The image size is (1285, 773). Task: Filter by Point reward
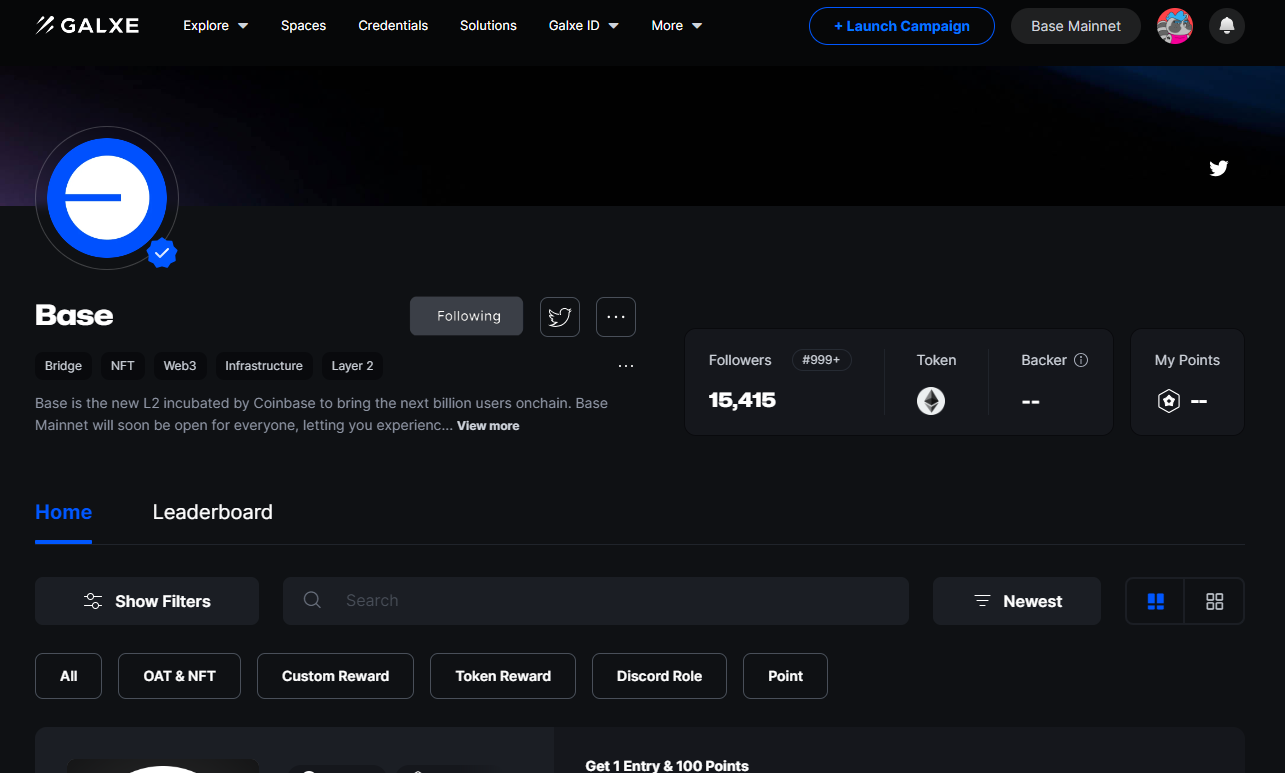pyautogui.click(x=785, y=676)
